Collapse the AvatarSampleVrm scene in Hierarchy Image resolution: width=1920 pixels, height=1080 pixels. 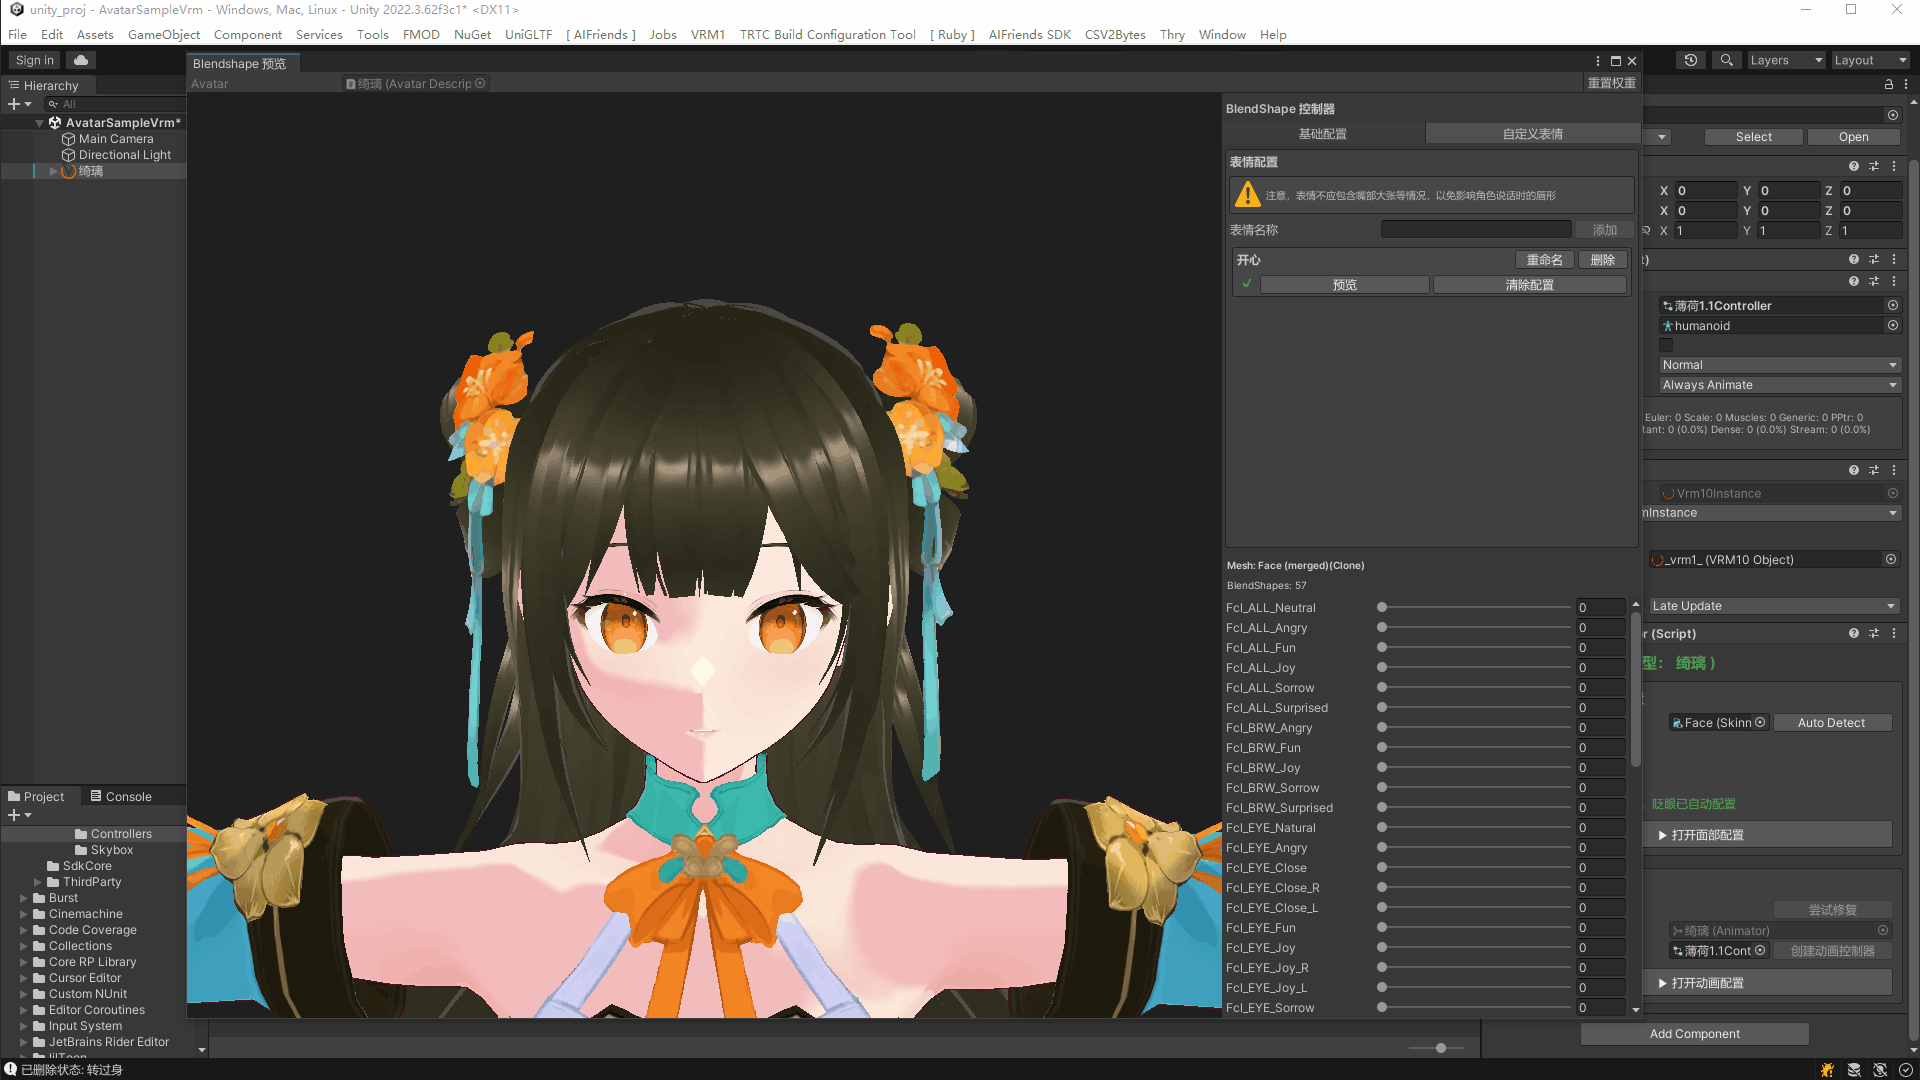[x=39, y=123]
